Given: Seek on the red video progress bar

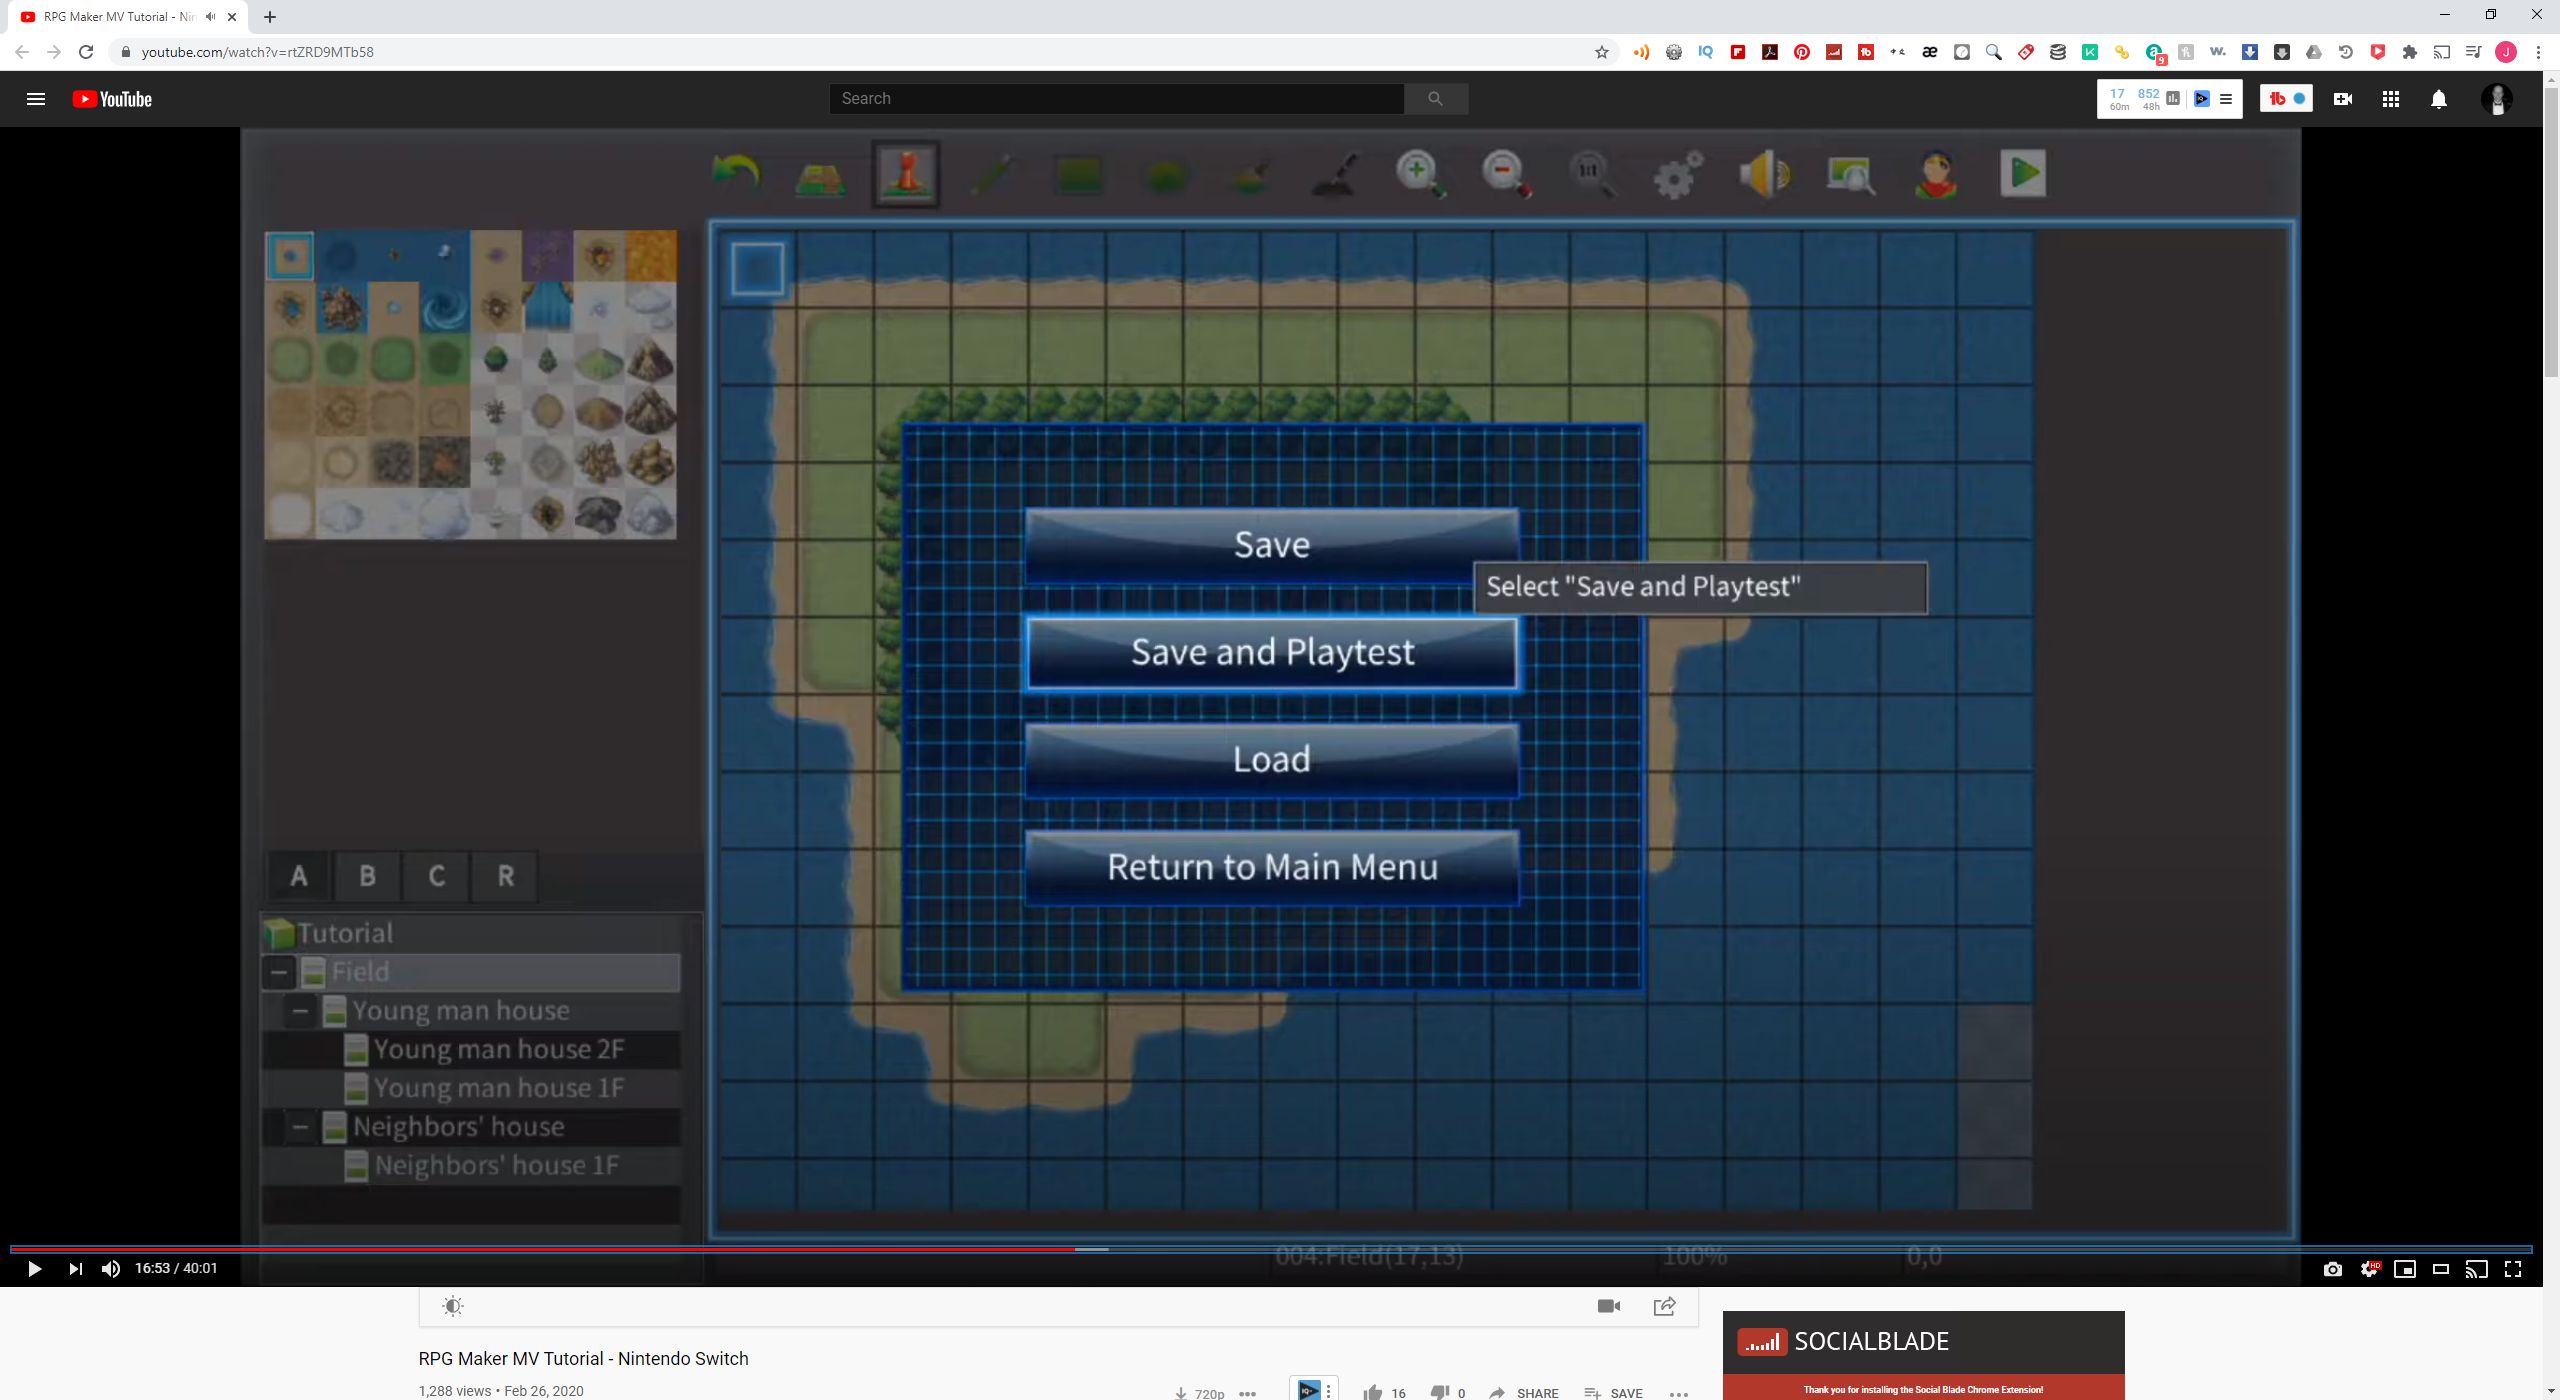Looking at the screenshot, I should pos(1270,1249).
